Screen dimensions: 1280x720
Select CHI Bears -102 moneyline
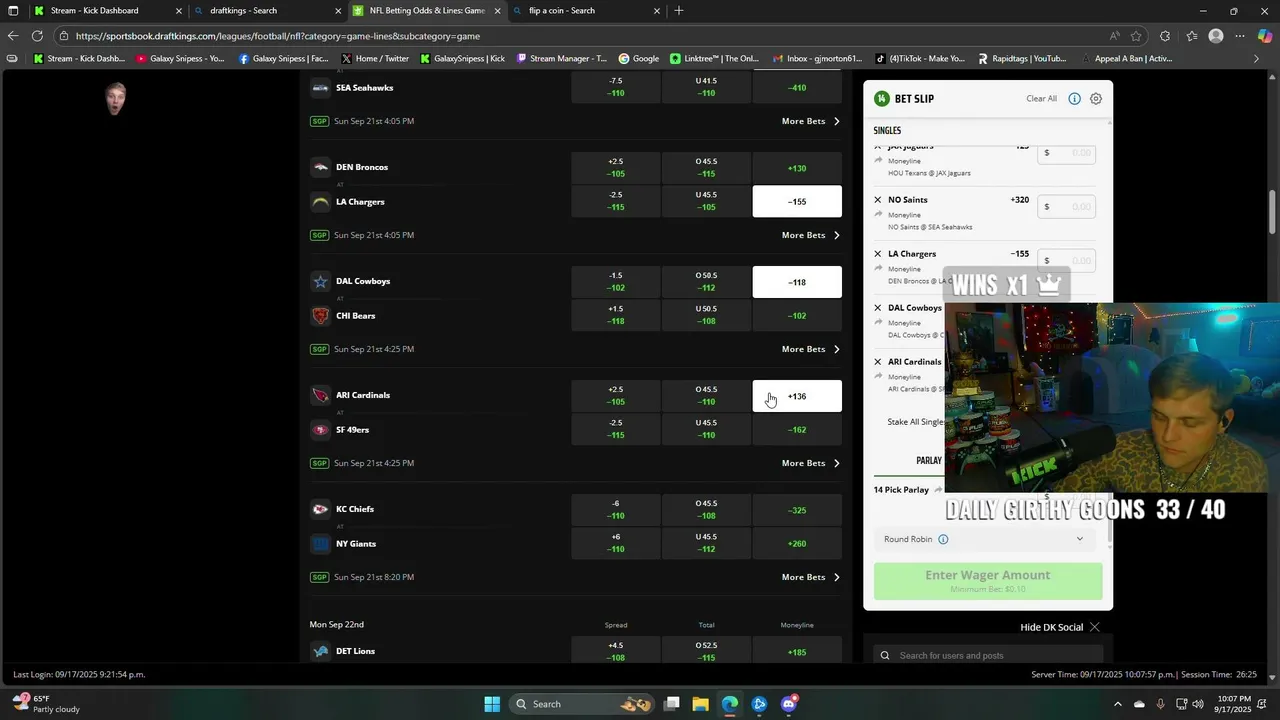(x=797, y=316)
